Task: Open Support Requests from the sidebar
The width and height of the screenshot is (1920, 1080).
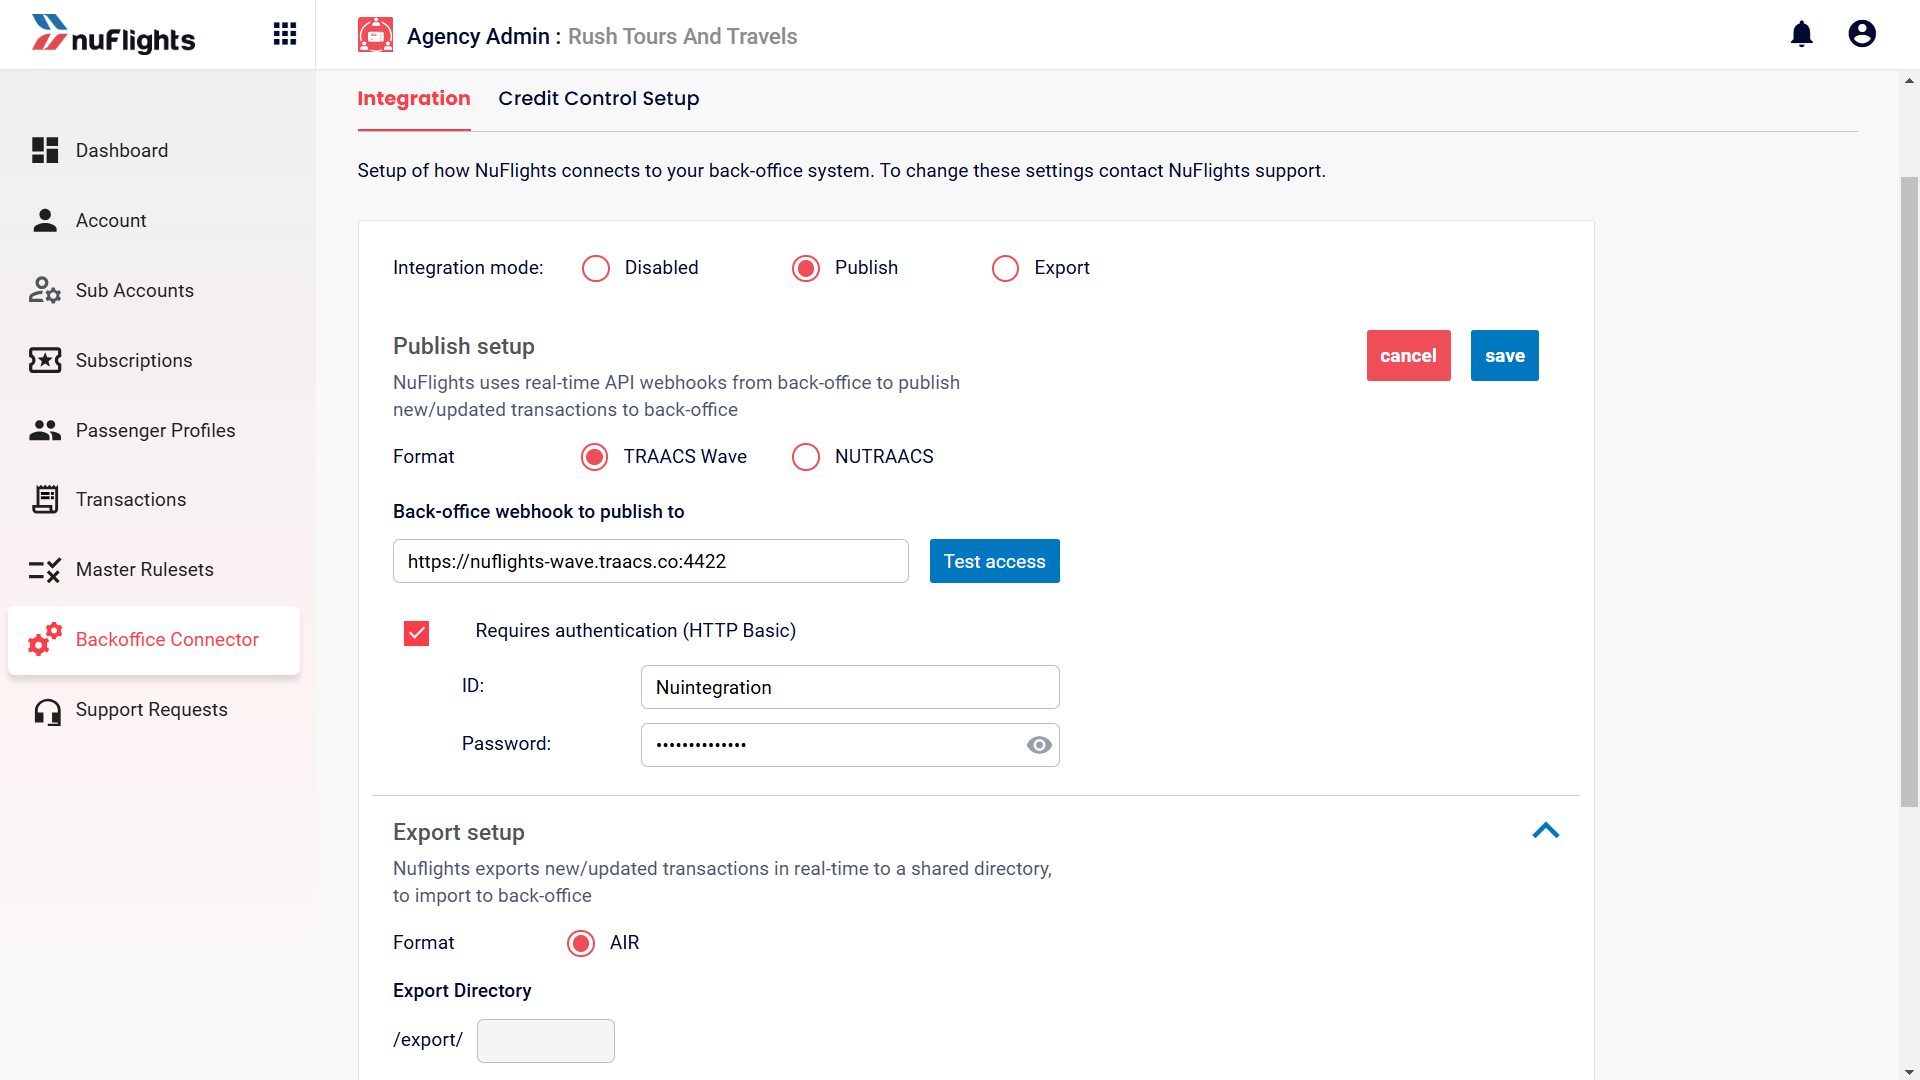Action: 154,710
